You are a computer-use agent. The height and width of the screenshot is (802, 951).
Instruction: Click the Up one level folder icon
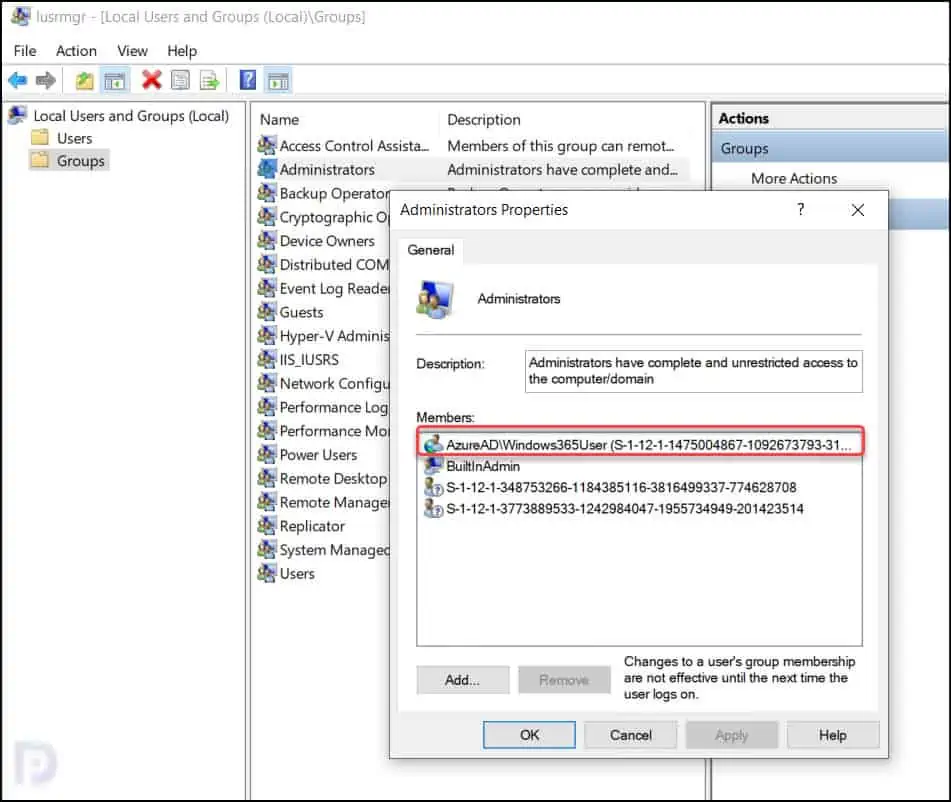click(84, 80)
